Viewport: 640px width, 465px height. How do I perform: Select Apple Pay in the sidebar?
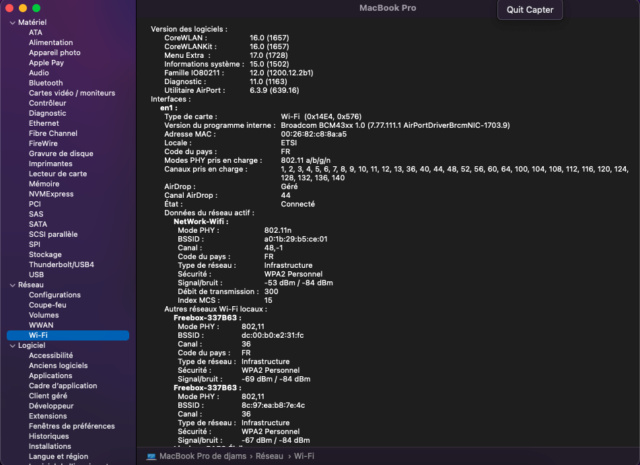[46, 63]
